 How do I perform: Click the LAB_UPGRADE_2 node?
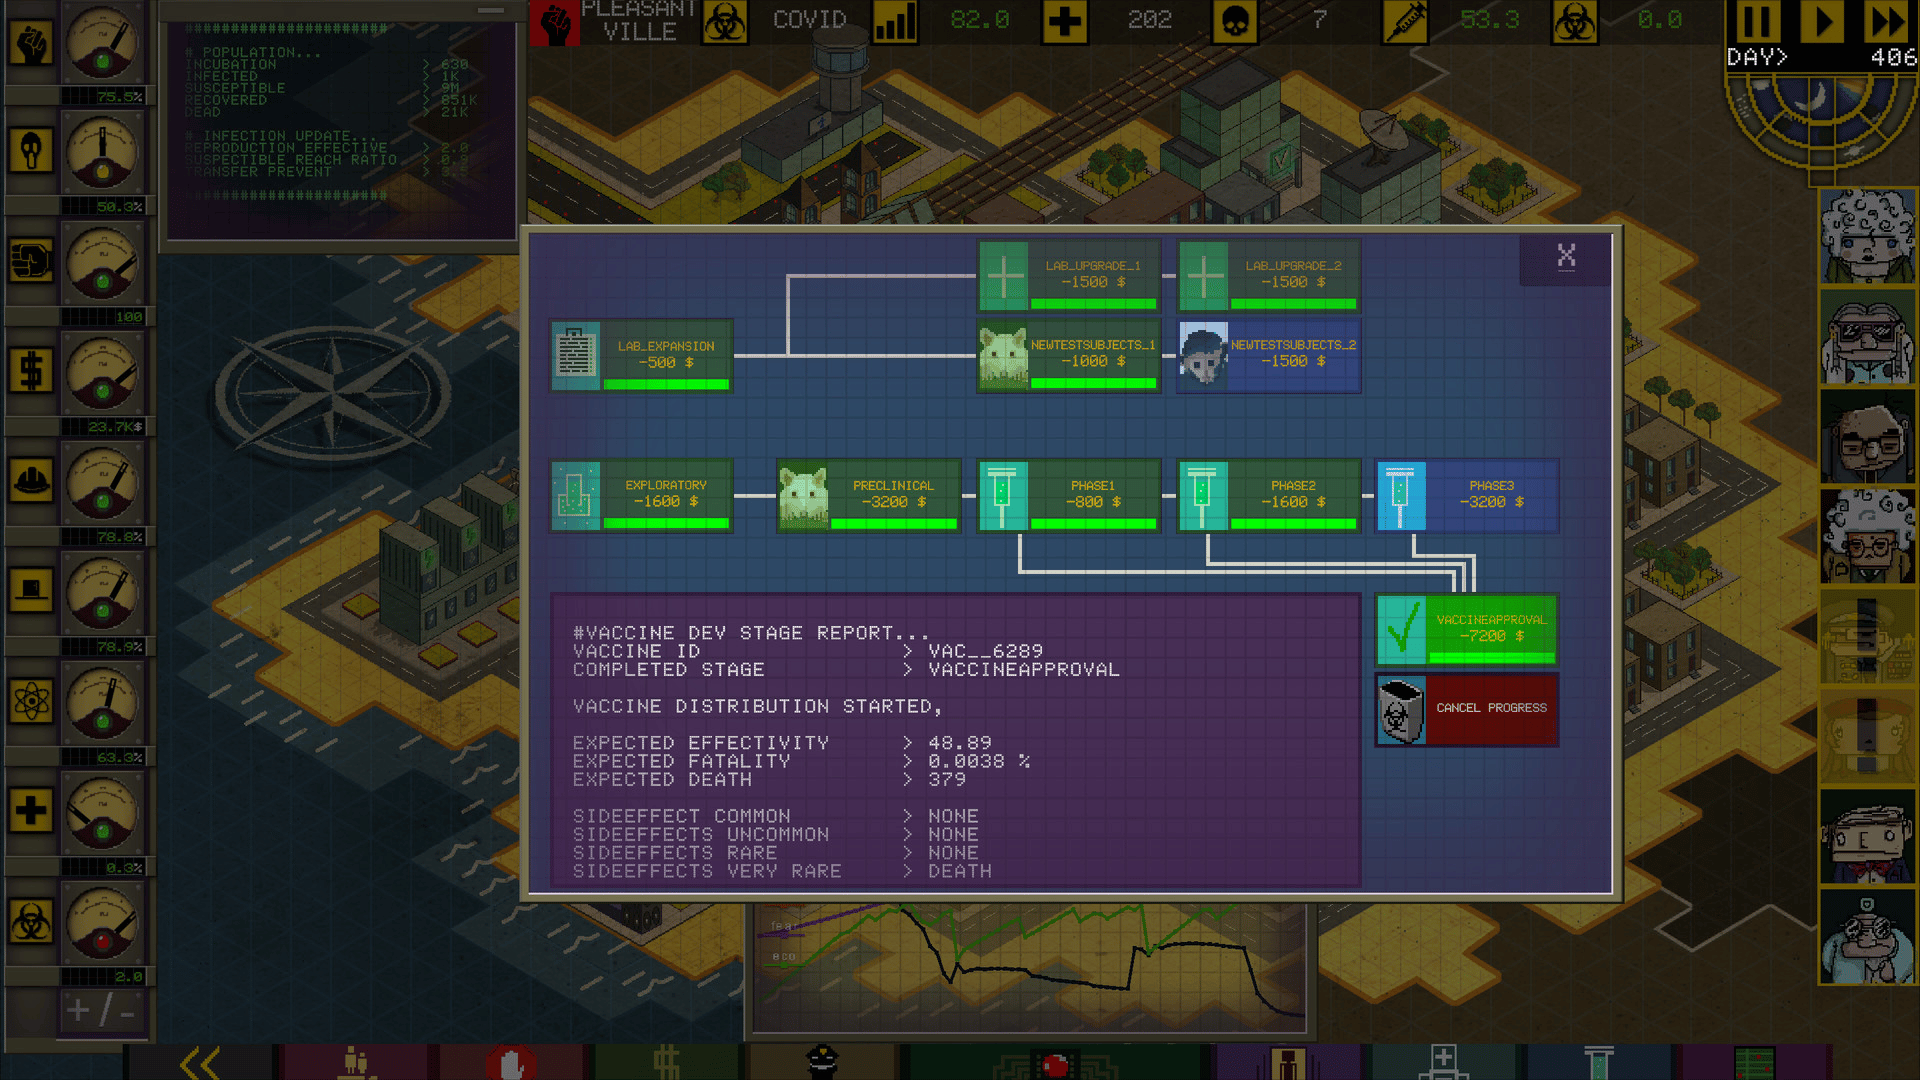(x=1268, y=275)
